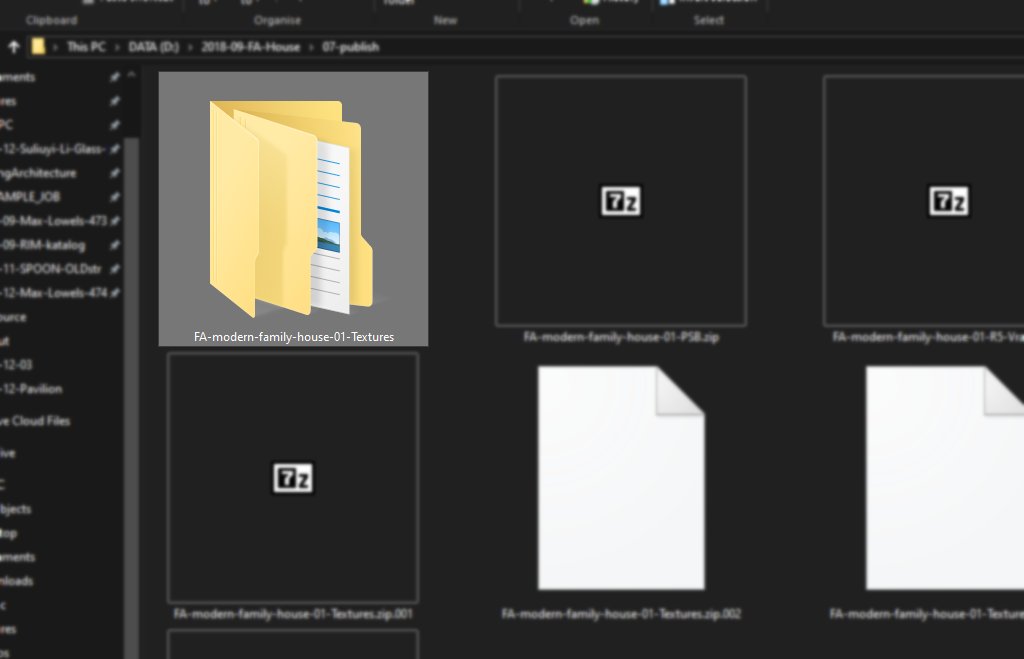Expand the chevron after 2018-09-FA-House
1024x659 pixels.
click(x=311, y=47)
